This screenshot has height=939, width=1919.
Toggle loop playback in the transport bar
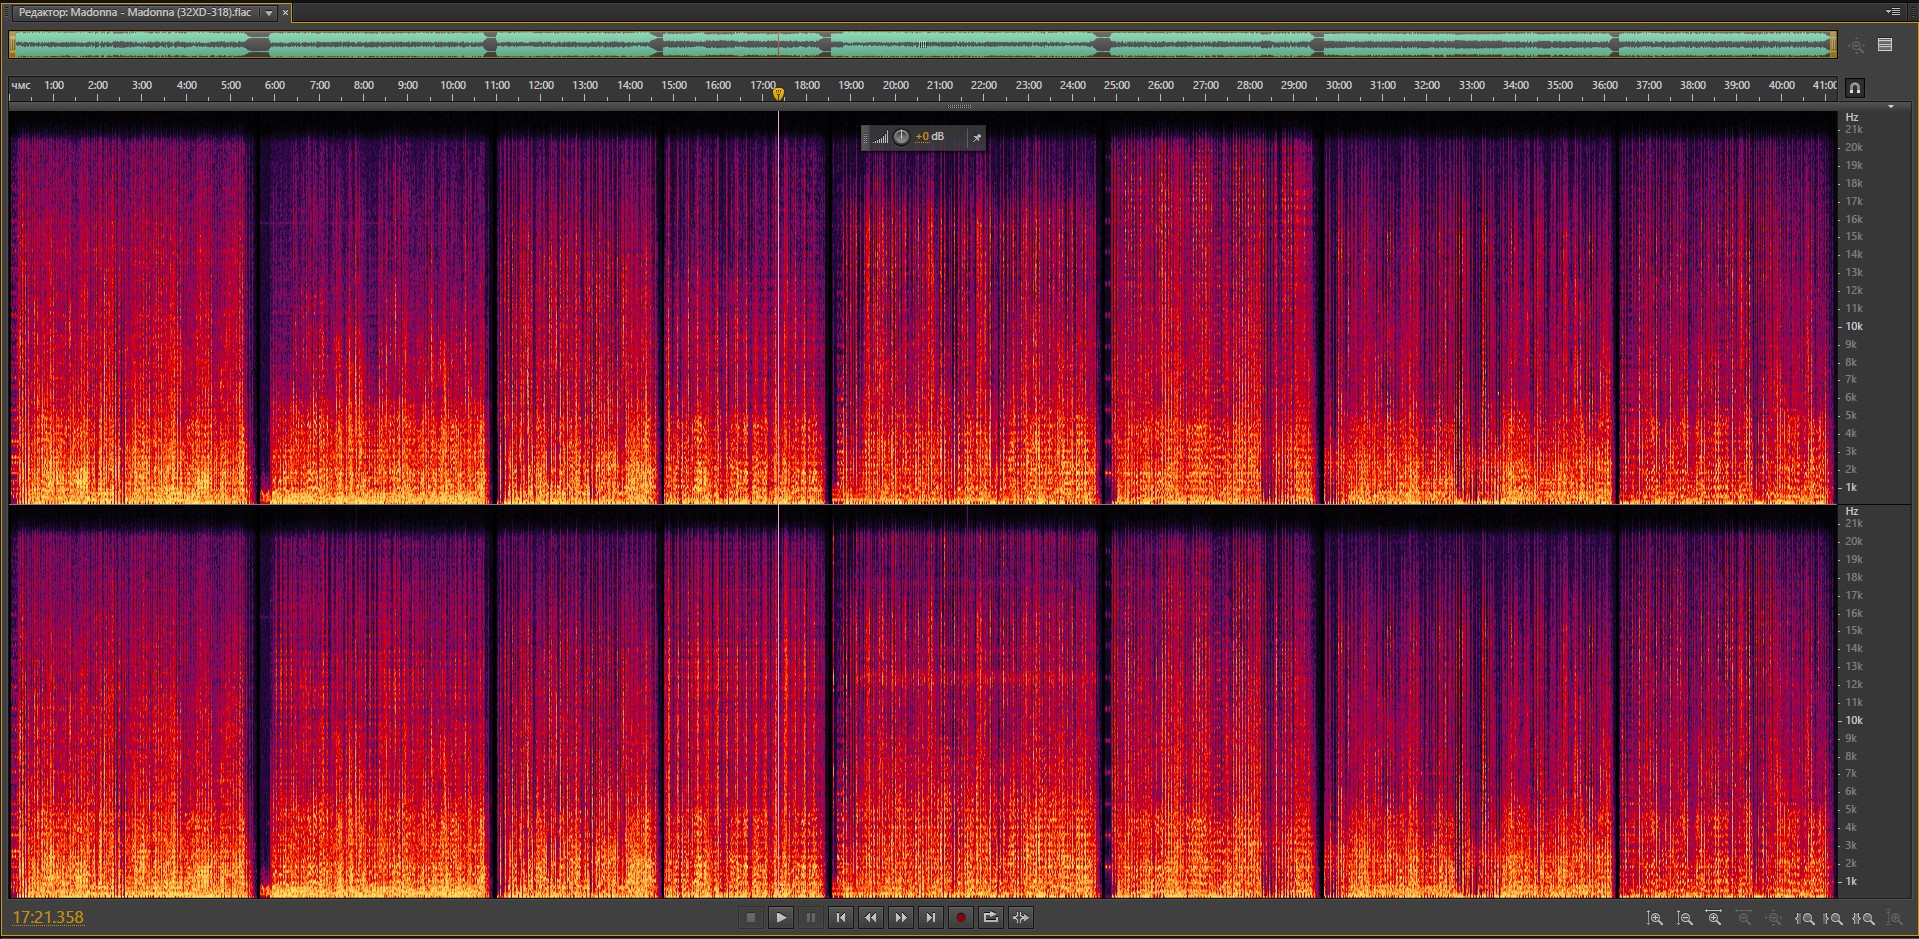(x=990, y=918)
